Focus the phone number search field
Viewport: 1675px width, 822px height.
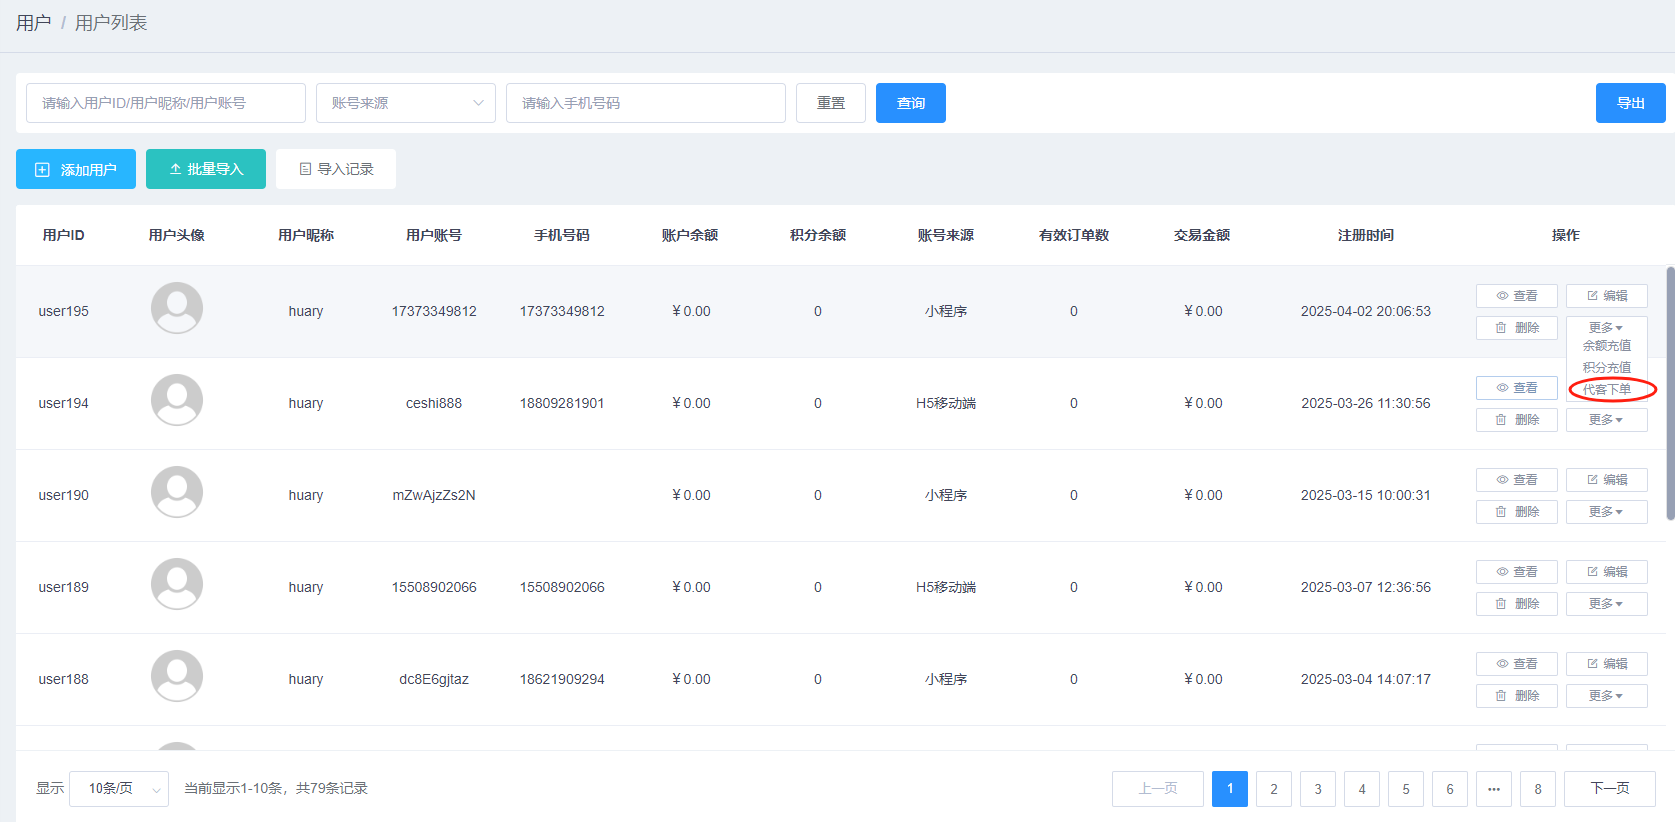tap(646, 103)
